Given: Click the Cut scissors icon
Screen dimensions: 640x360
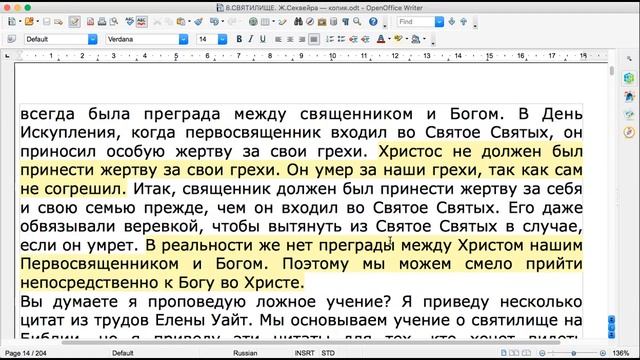Looking at the screenshot, I should (157, 22).
